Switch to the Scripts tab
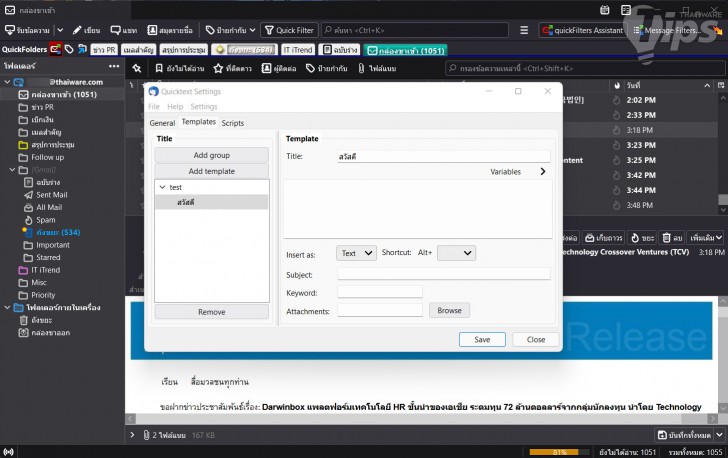Screen dimensions: 728x458 point(233,123)
